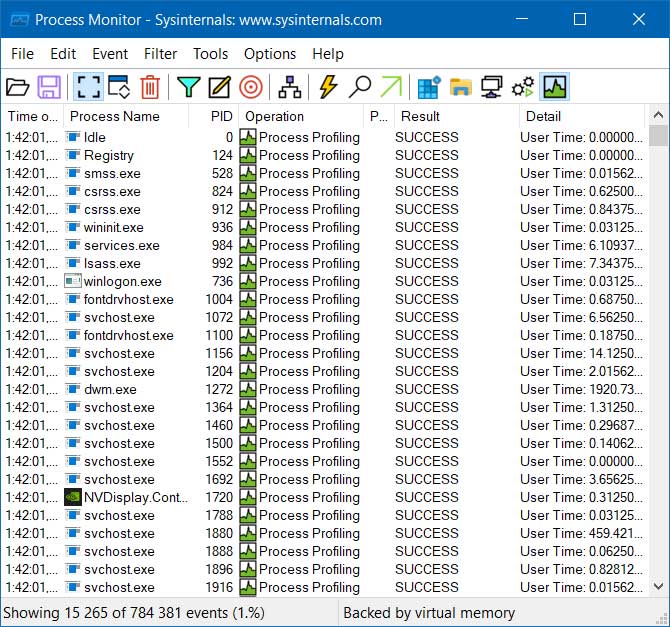Image resolution: width=670 pixels, height=627 pixels.
Task: Click the events count status text
Action: click(x=134, y=613)
